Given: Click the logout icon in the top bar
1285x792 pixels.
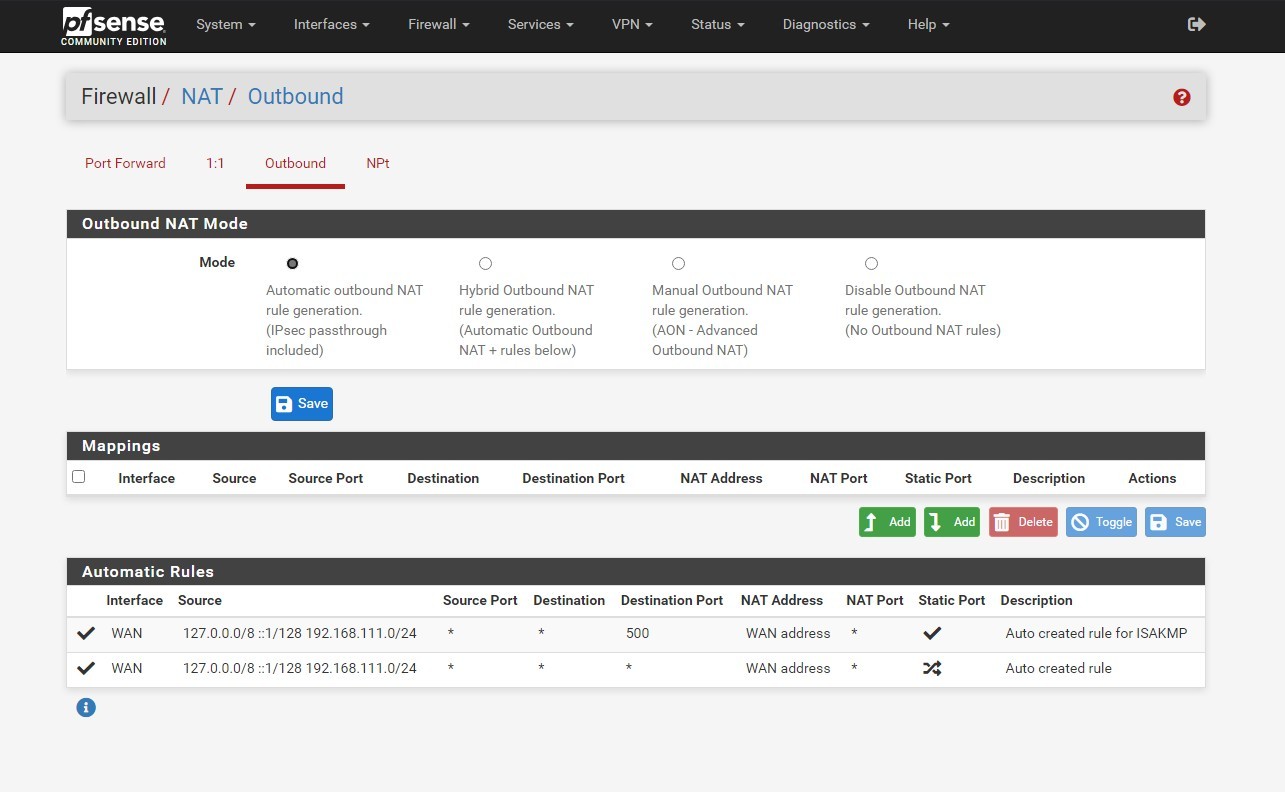Looking at the screenshot, I should coord(1196,24).
